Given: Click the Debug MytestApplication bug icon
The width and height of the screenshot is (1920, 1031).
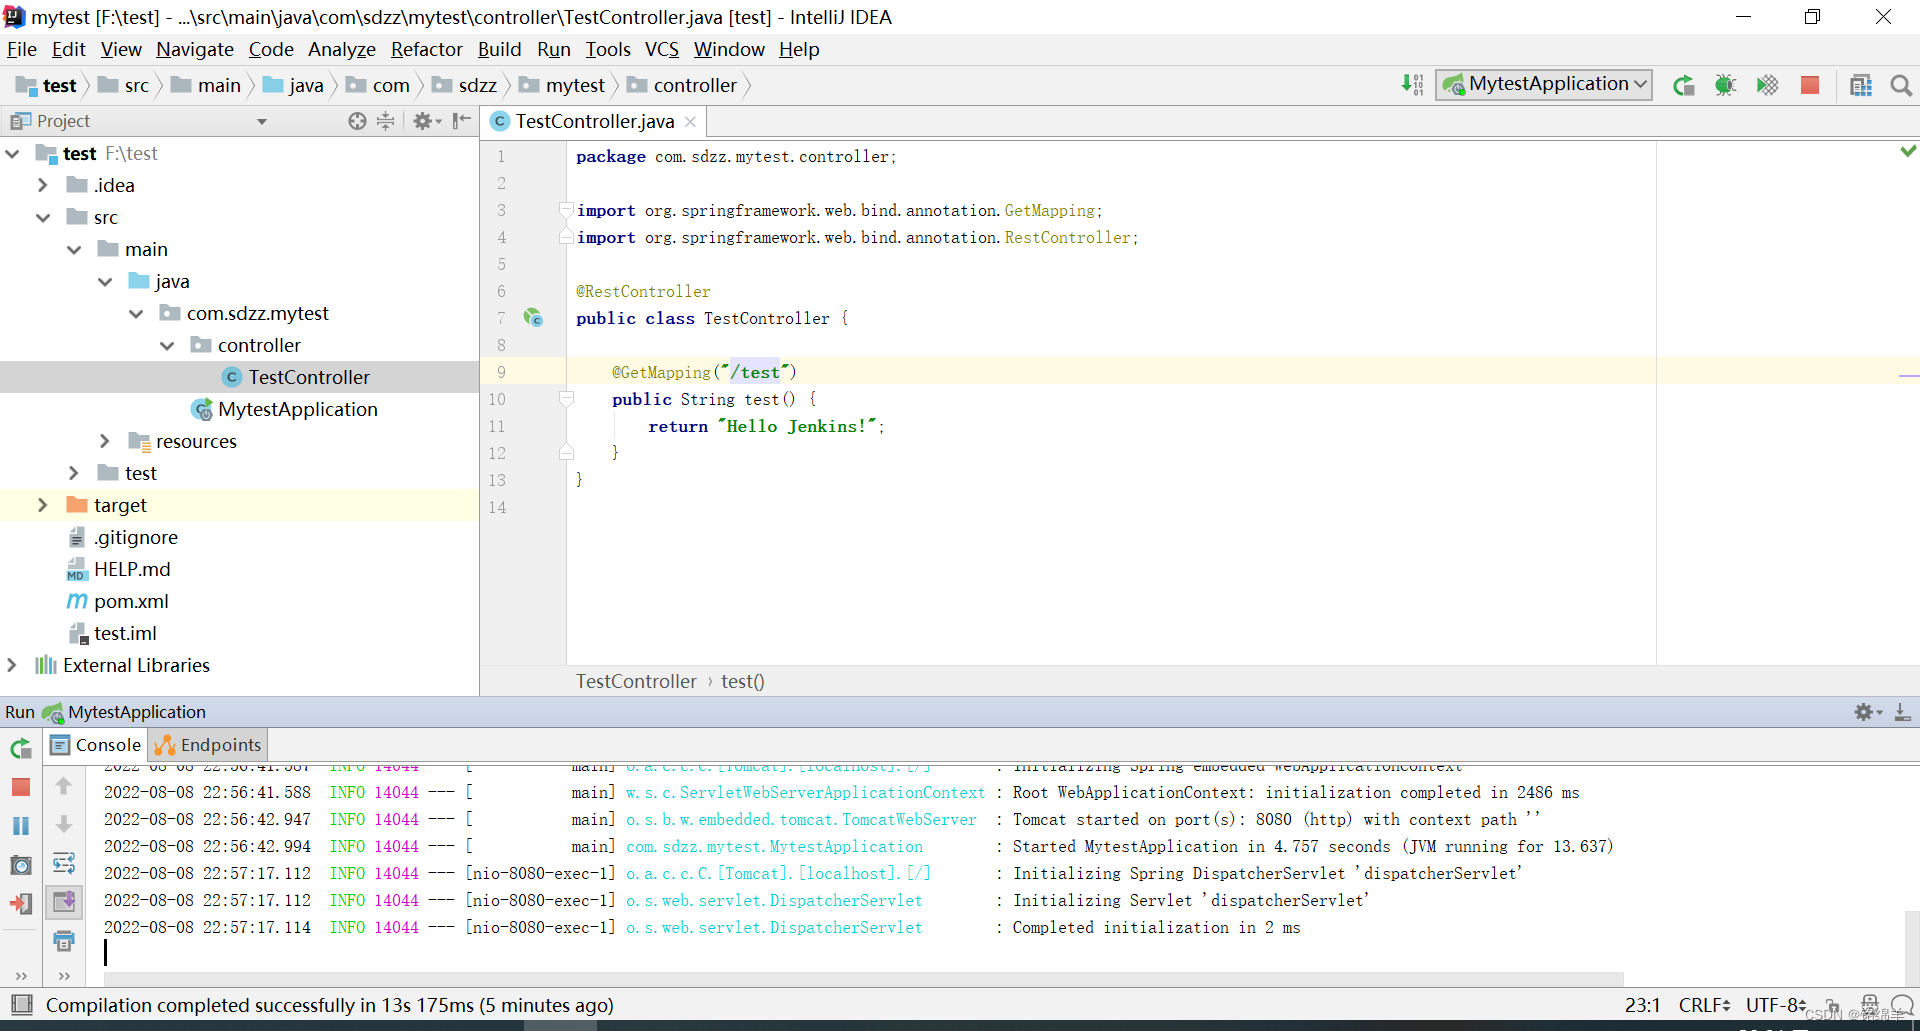Looking at the screenshot, I should 1725,85.
